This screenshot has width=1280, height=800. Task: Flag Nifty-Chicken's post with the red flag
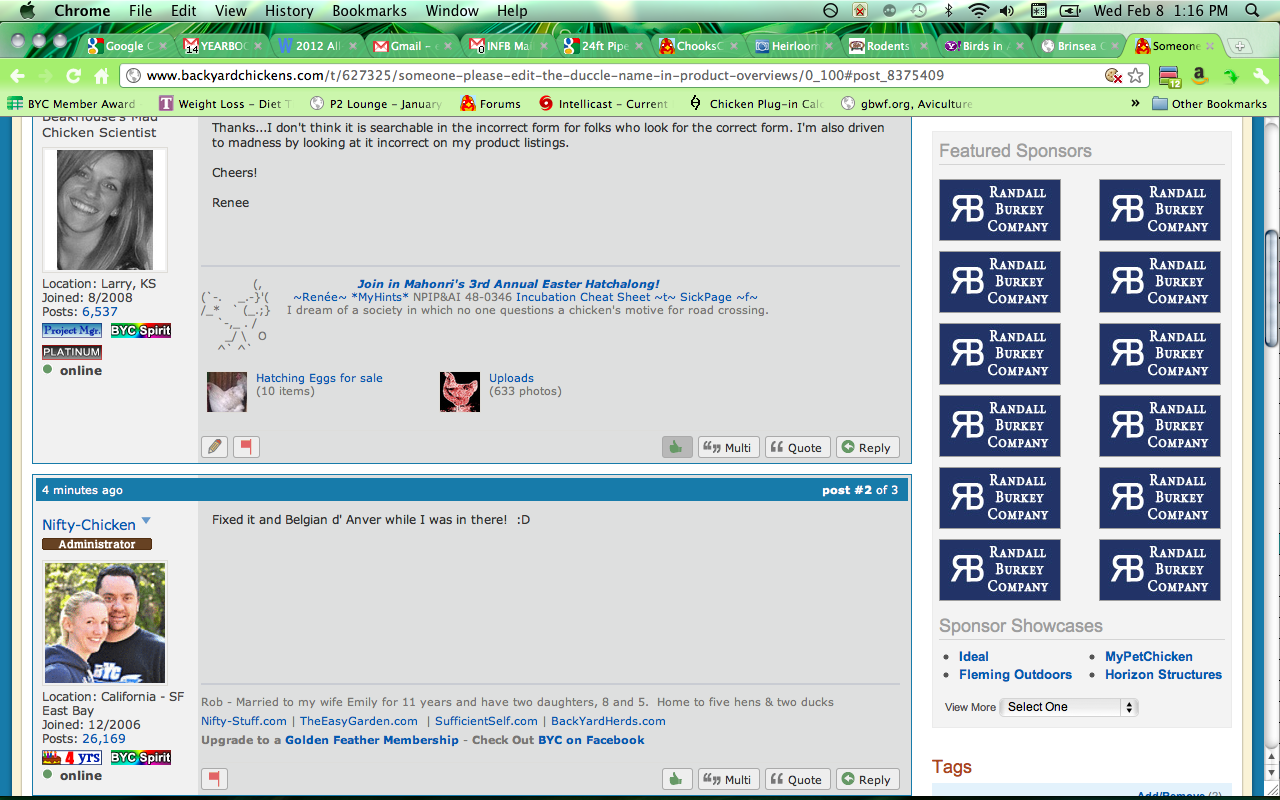point(214,779)
